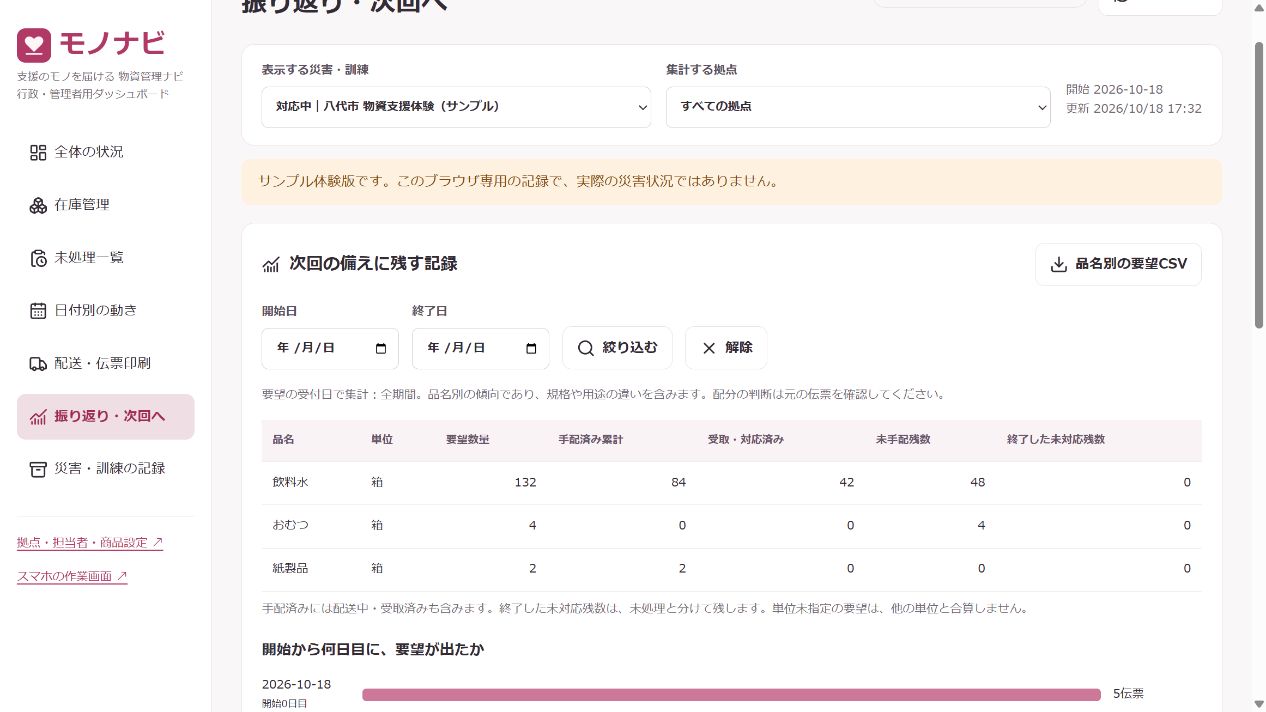Click the 84 value in 飲料水 row
The width and height of the screenshot is (1266, 712).
[678, 483]
